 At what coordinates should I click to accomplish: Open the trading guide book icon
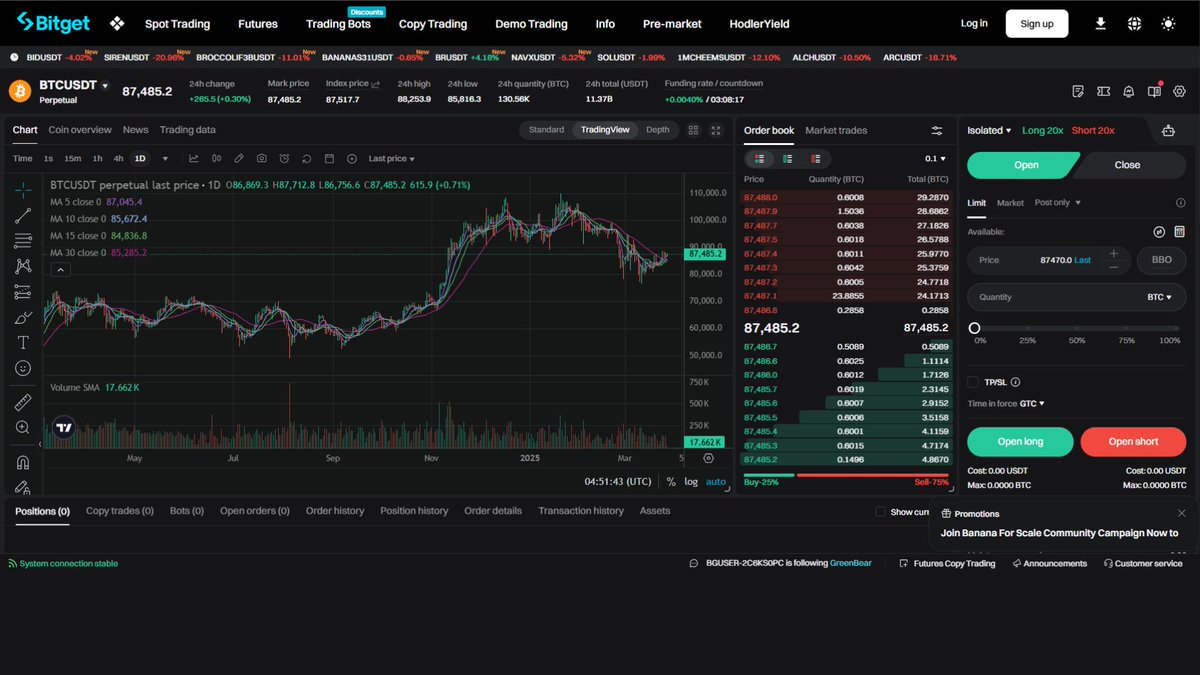coord(1154,91)
